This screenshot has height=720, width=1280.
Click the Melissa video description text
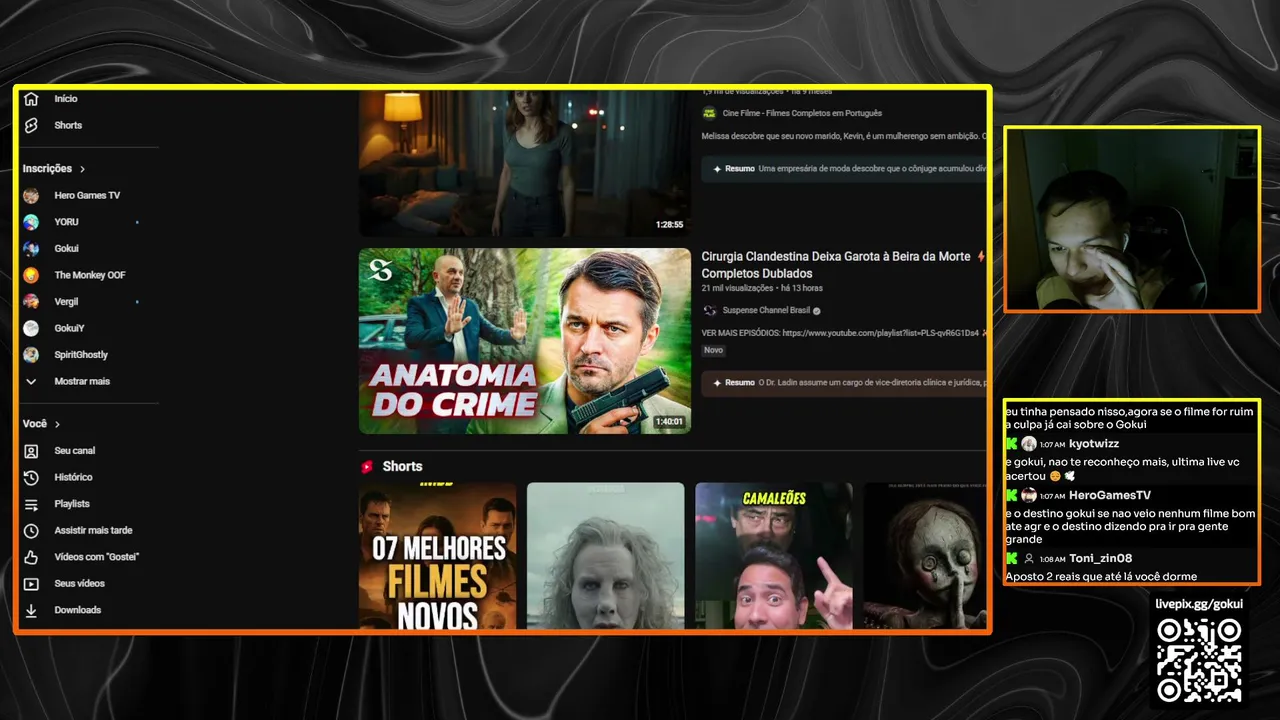pyautogui.click(x=843, y=135)
